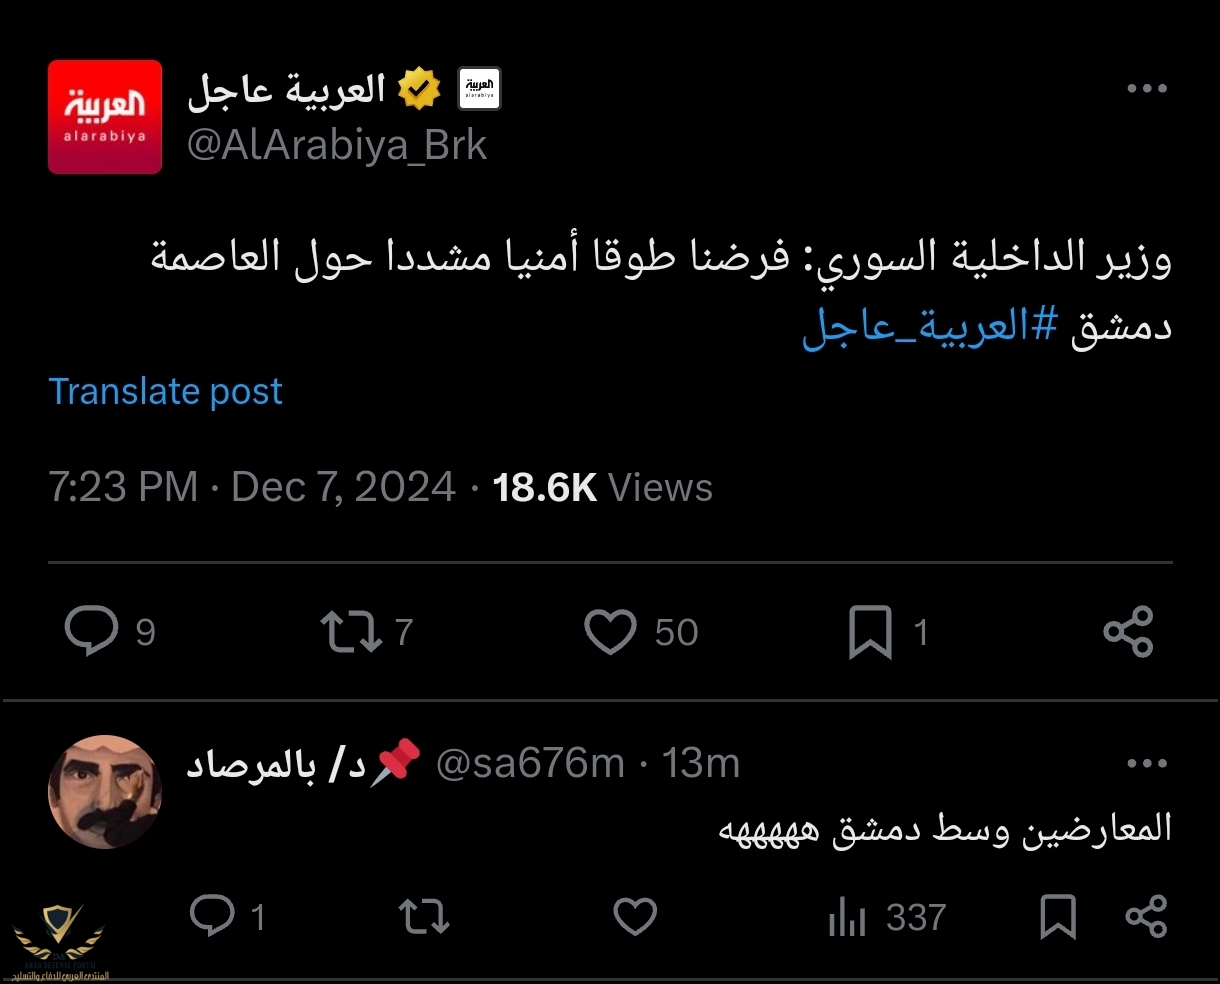
Task: Open the small alarabiya affiliation badge
Action: click(x=479, y=90)
